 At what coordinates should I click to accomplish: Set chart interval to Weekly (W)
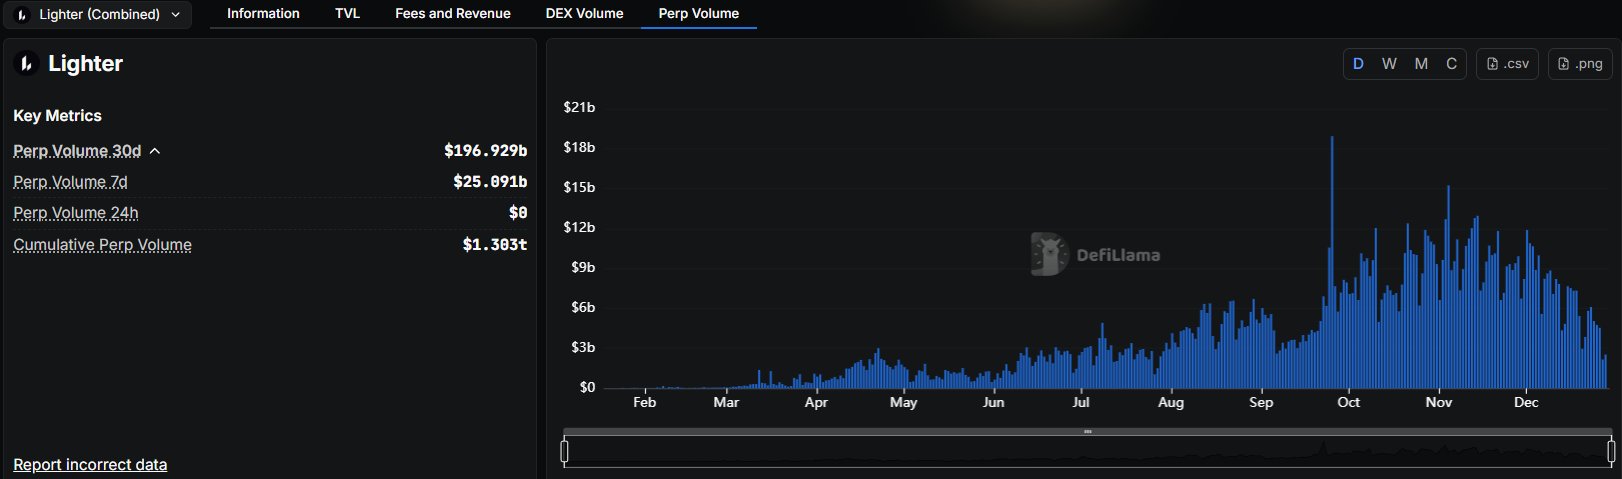point(1389,64)
